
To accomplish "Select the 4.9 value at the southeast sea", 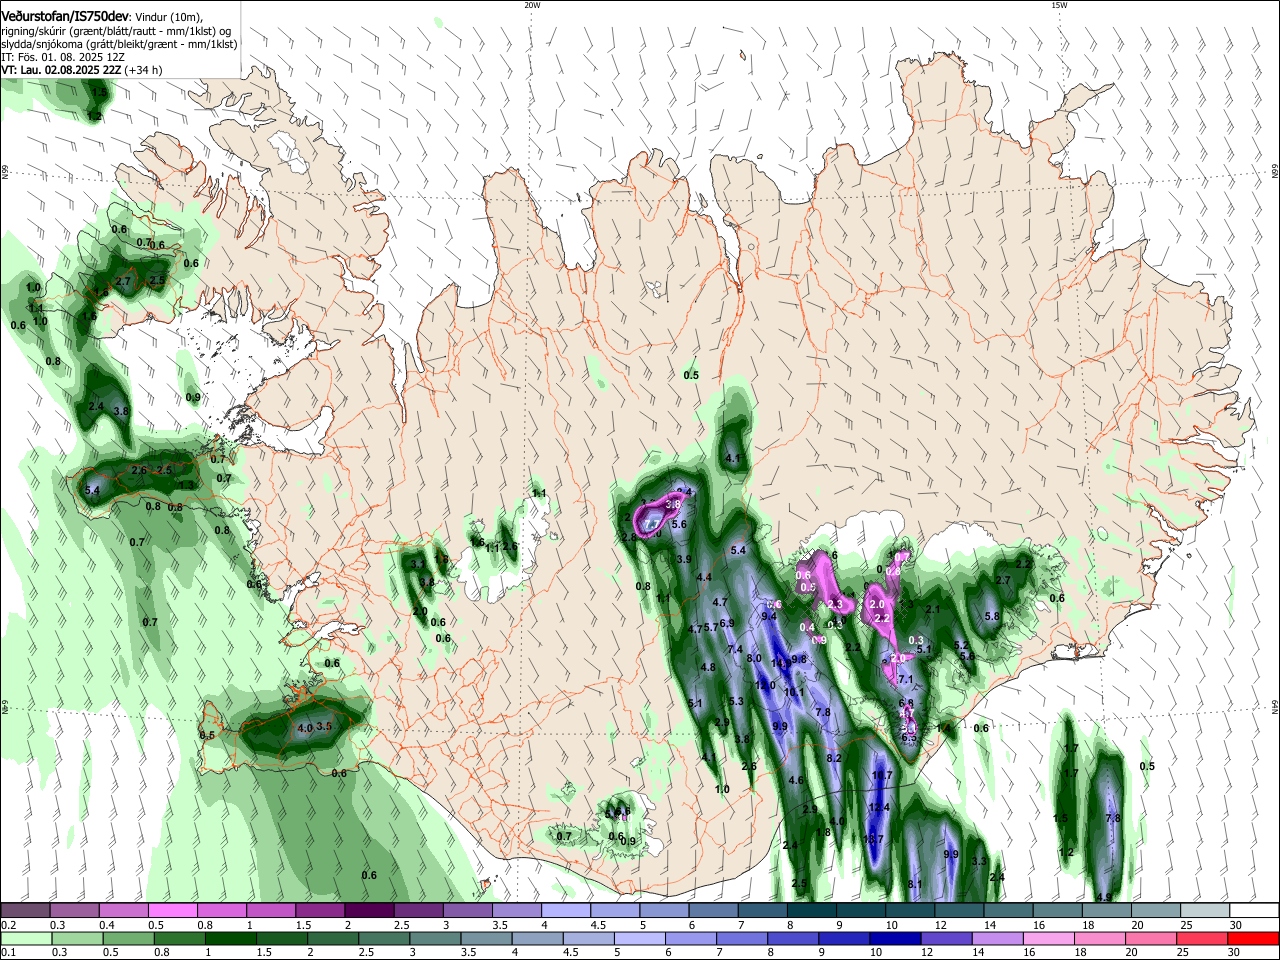I will (x=1104, y=897).
